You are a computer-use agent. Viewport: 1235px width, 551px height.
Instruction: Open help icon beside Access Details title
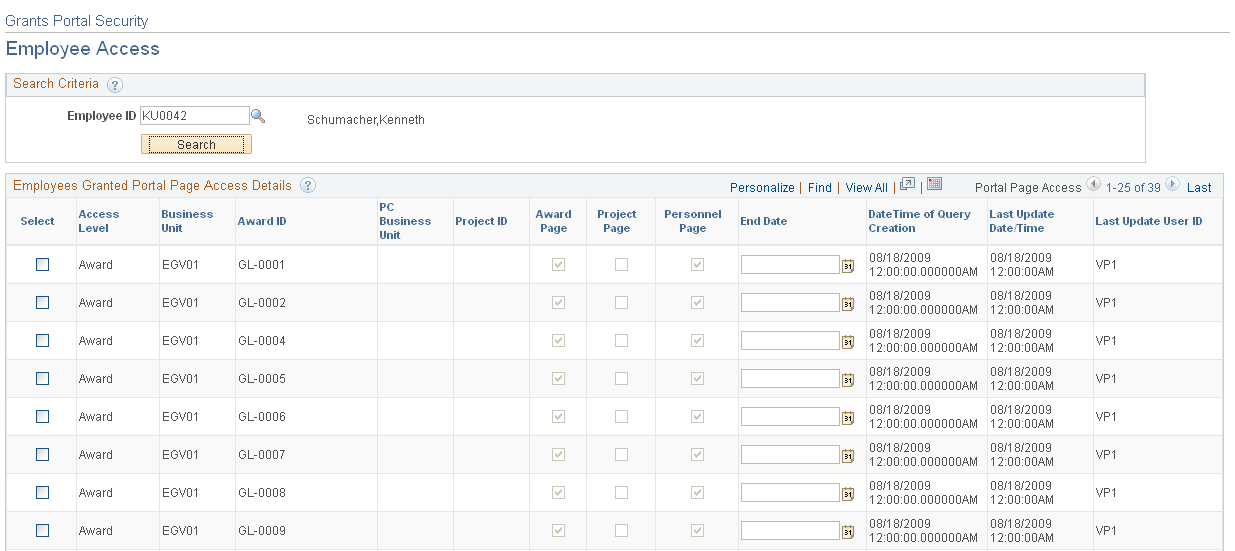308,186
